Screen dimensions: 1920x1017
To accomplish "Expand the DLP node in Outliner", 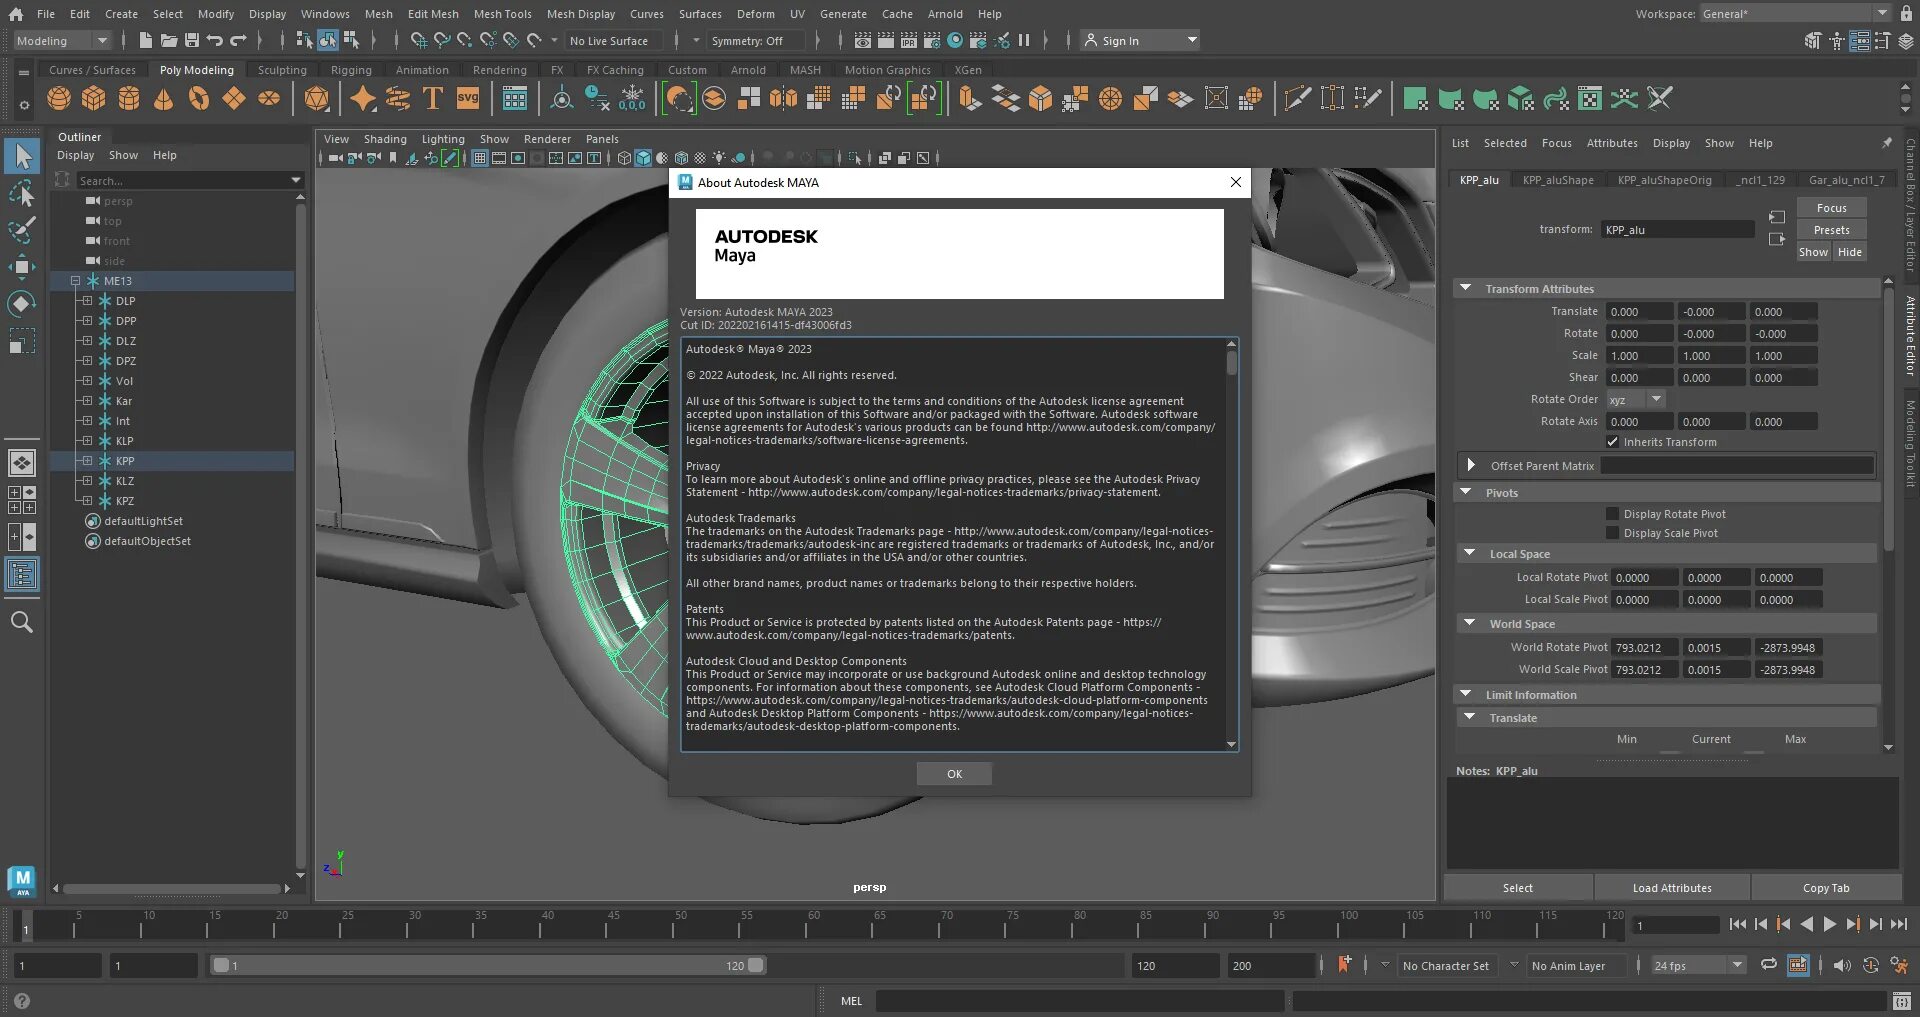I will (87, 300).
